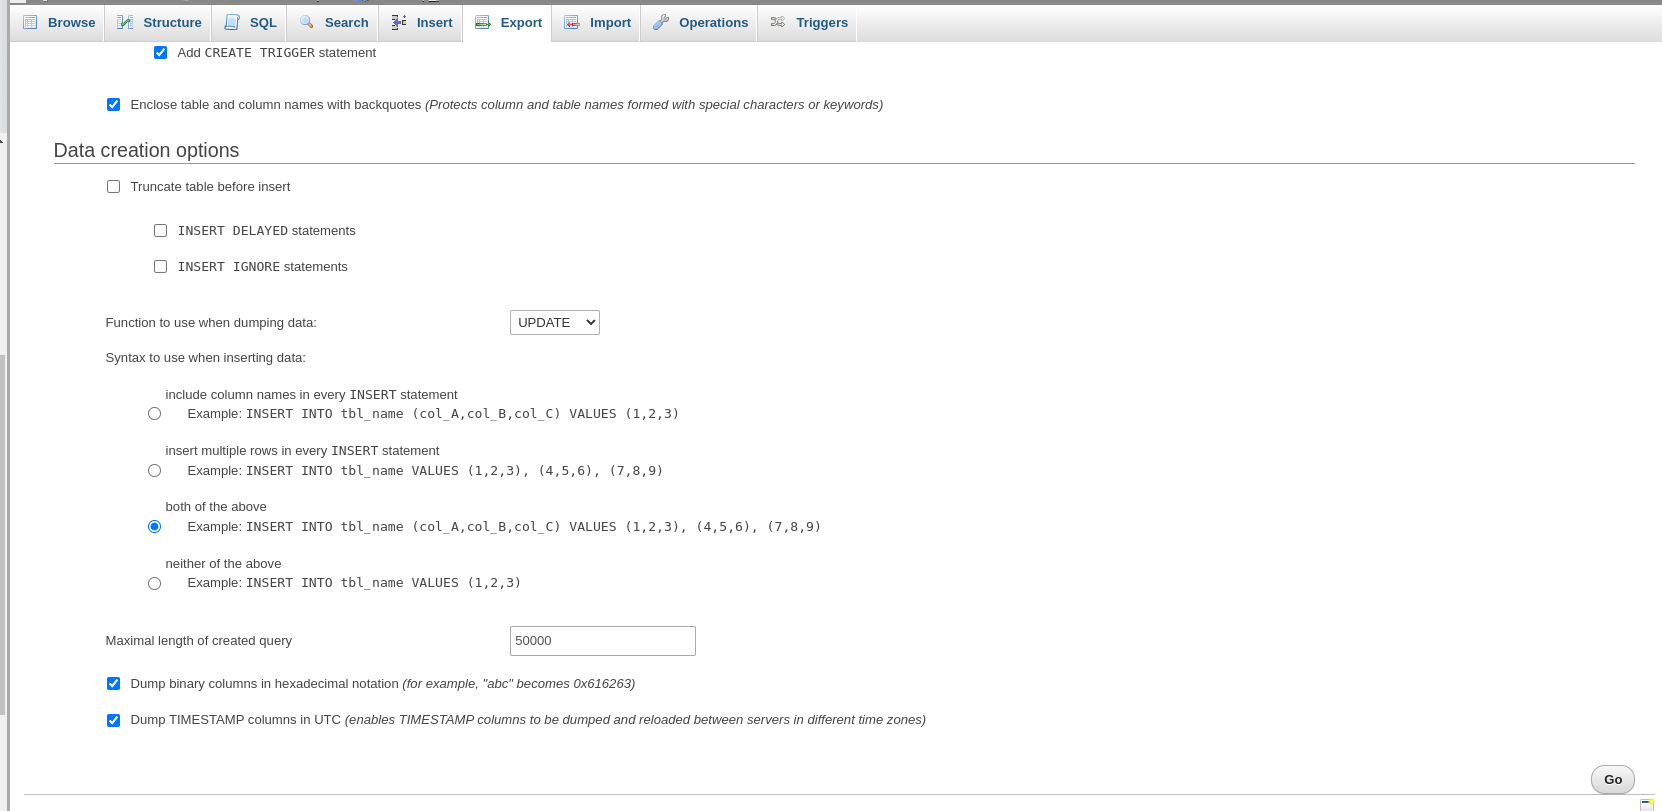Select include column names in every INSERT radio

click(x=154, y=414)
